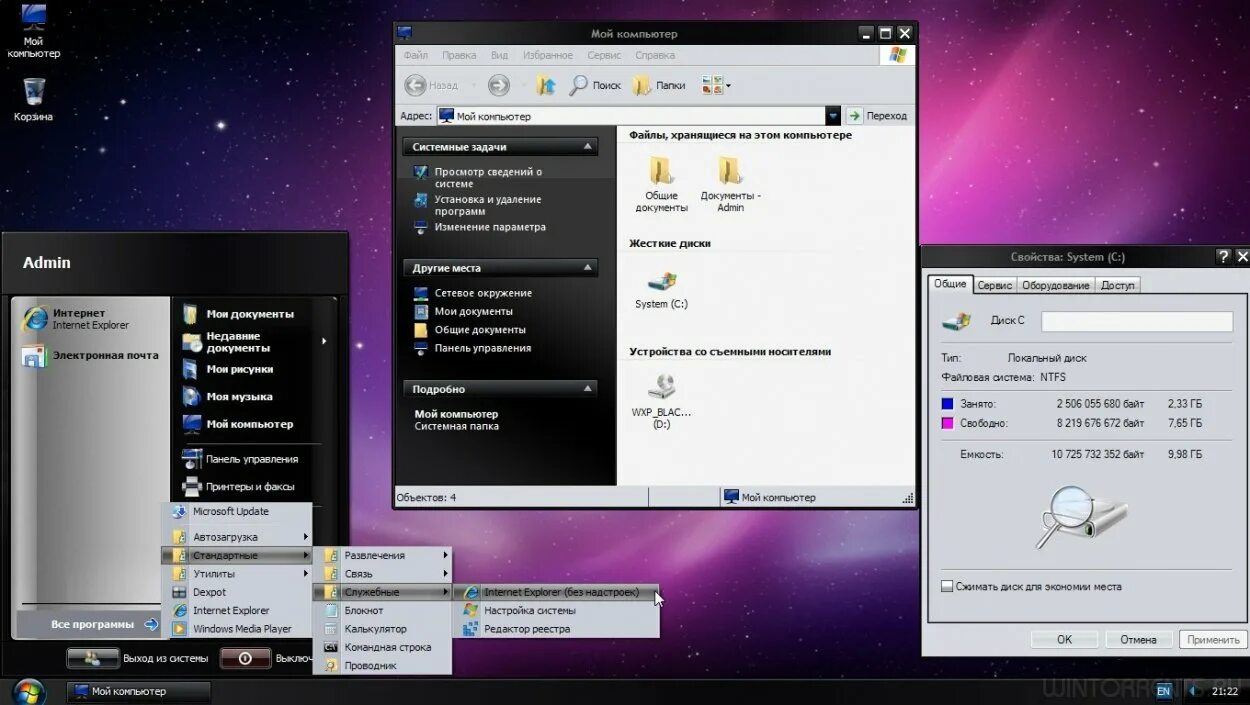Click the magenta Свободно color swatch
The height and width of the screenshot is (705, 1250).
point(947,423)
